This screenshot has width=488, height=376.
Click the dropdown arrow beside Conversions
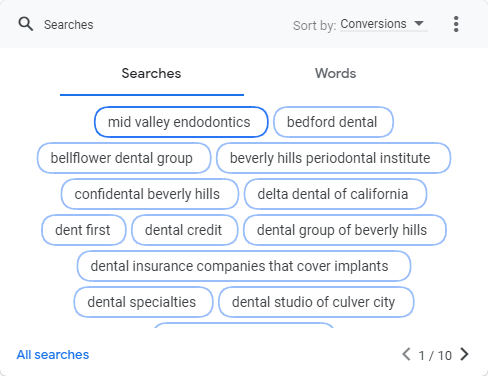[x=419, y=23]
